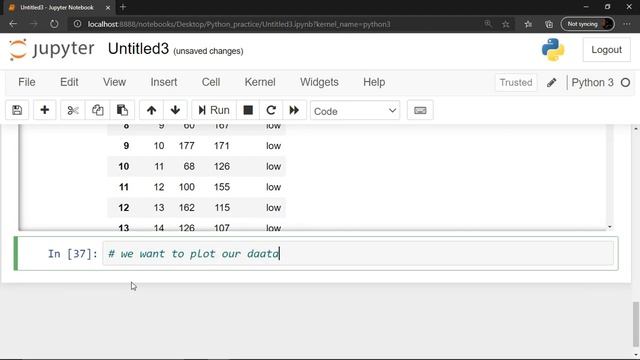Select value 162 in row 12

point(187,208)
